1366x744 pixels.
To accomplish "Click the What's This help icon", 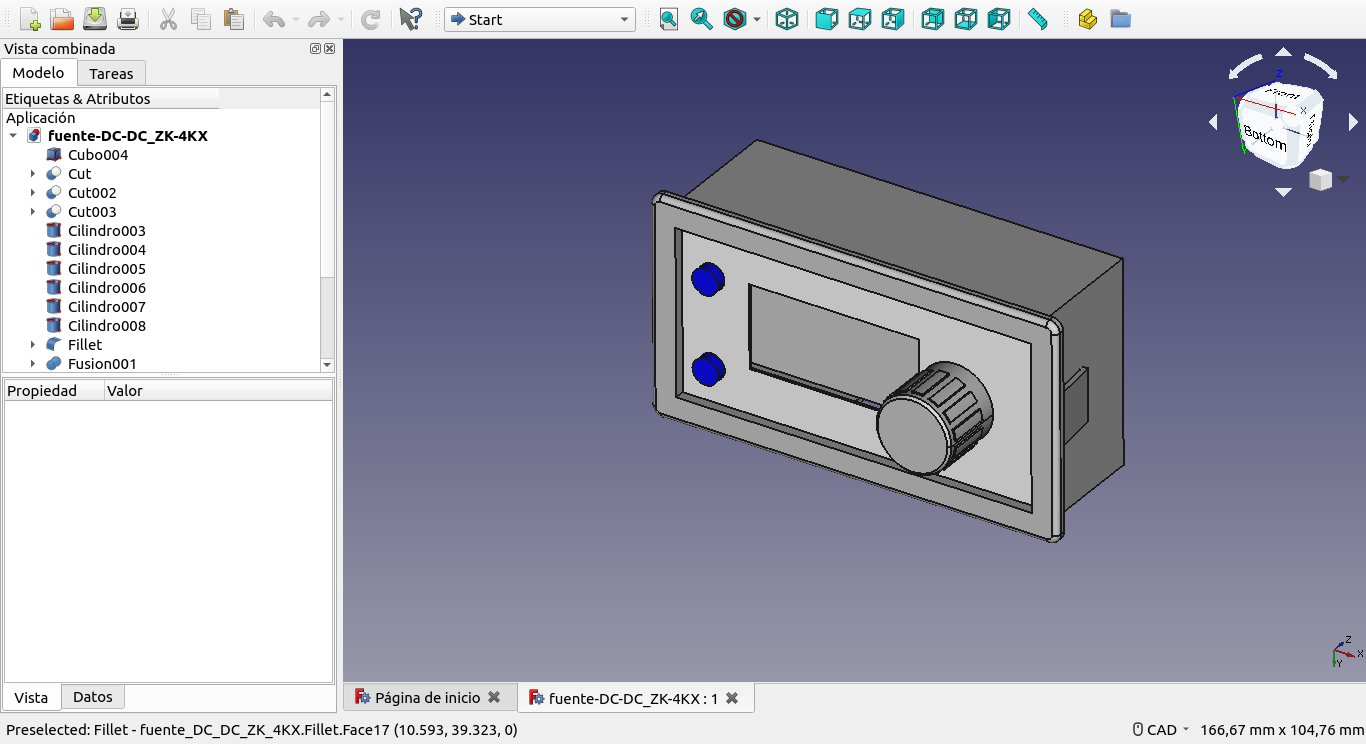I will click(x=410, y=19).
